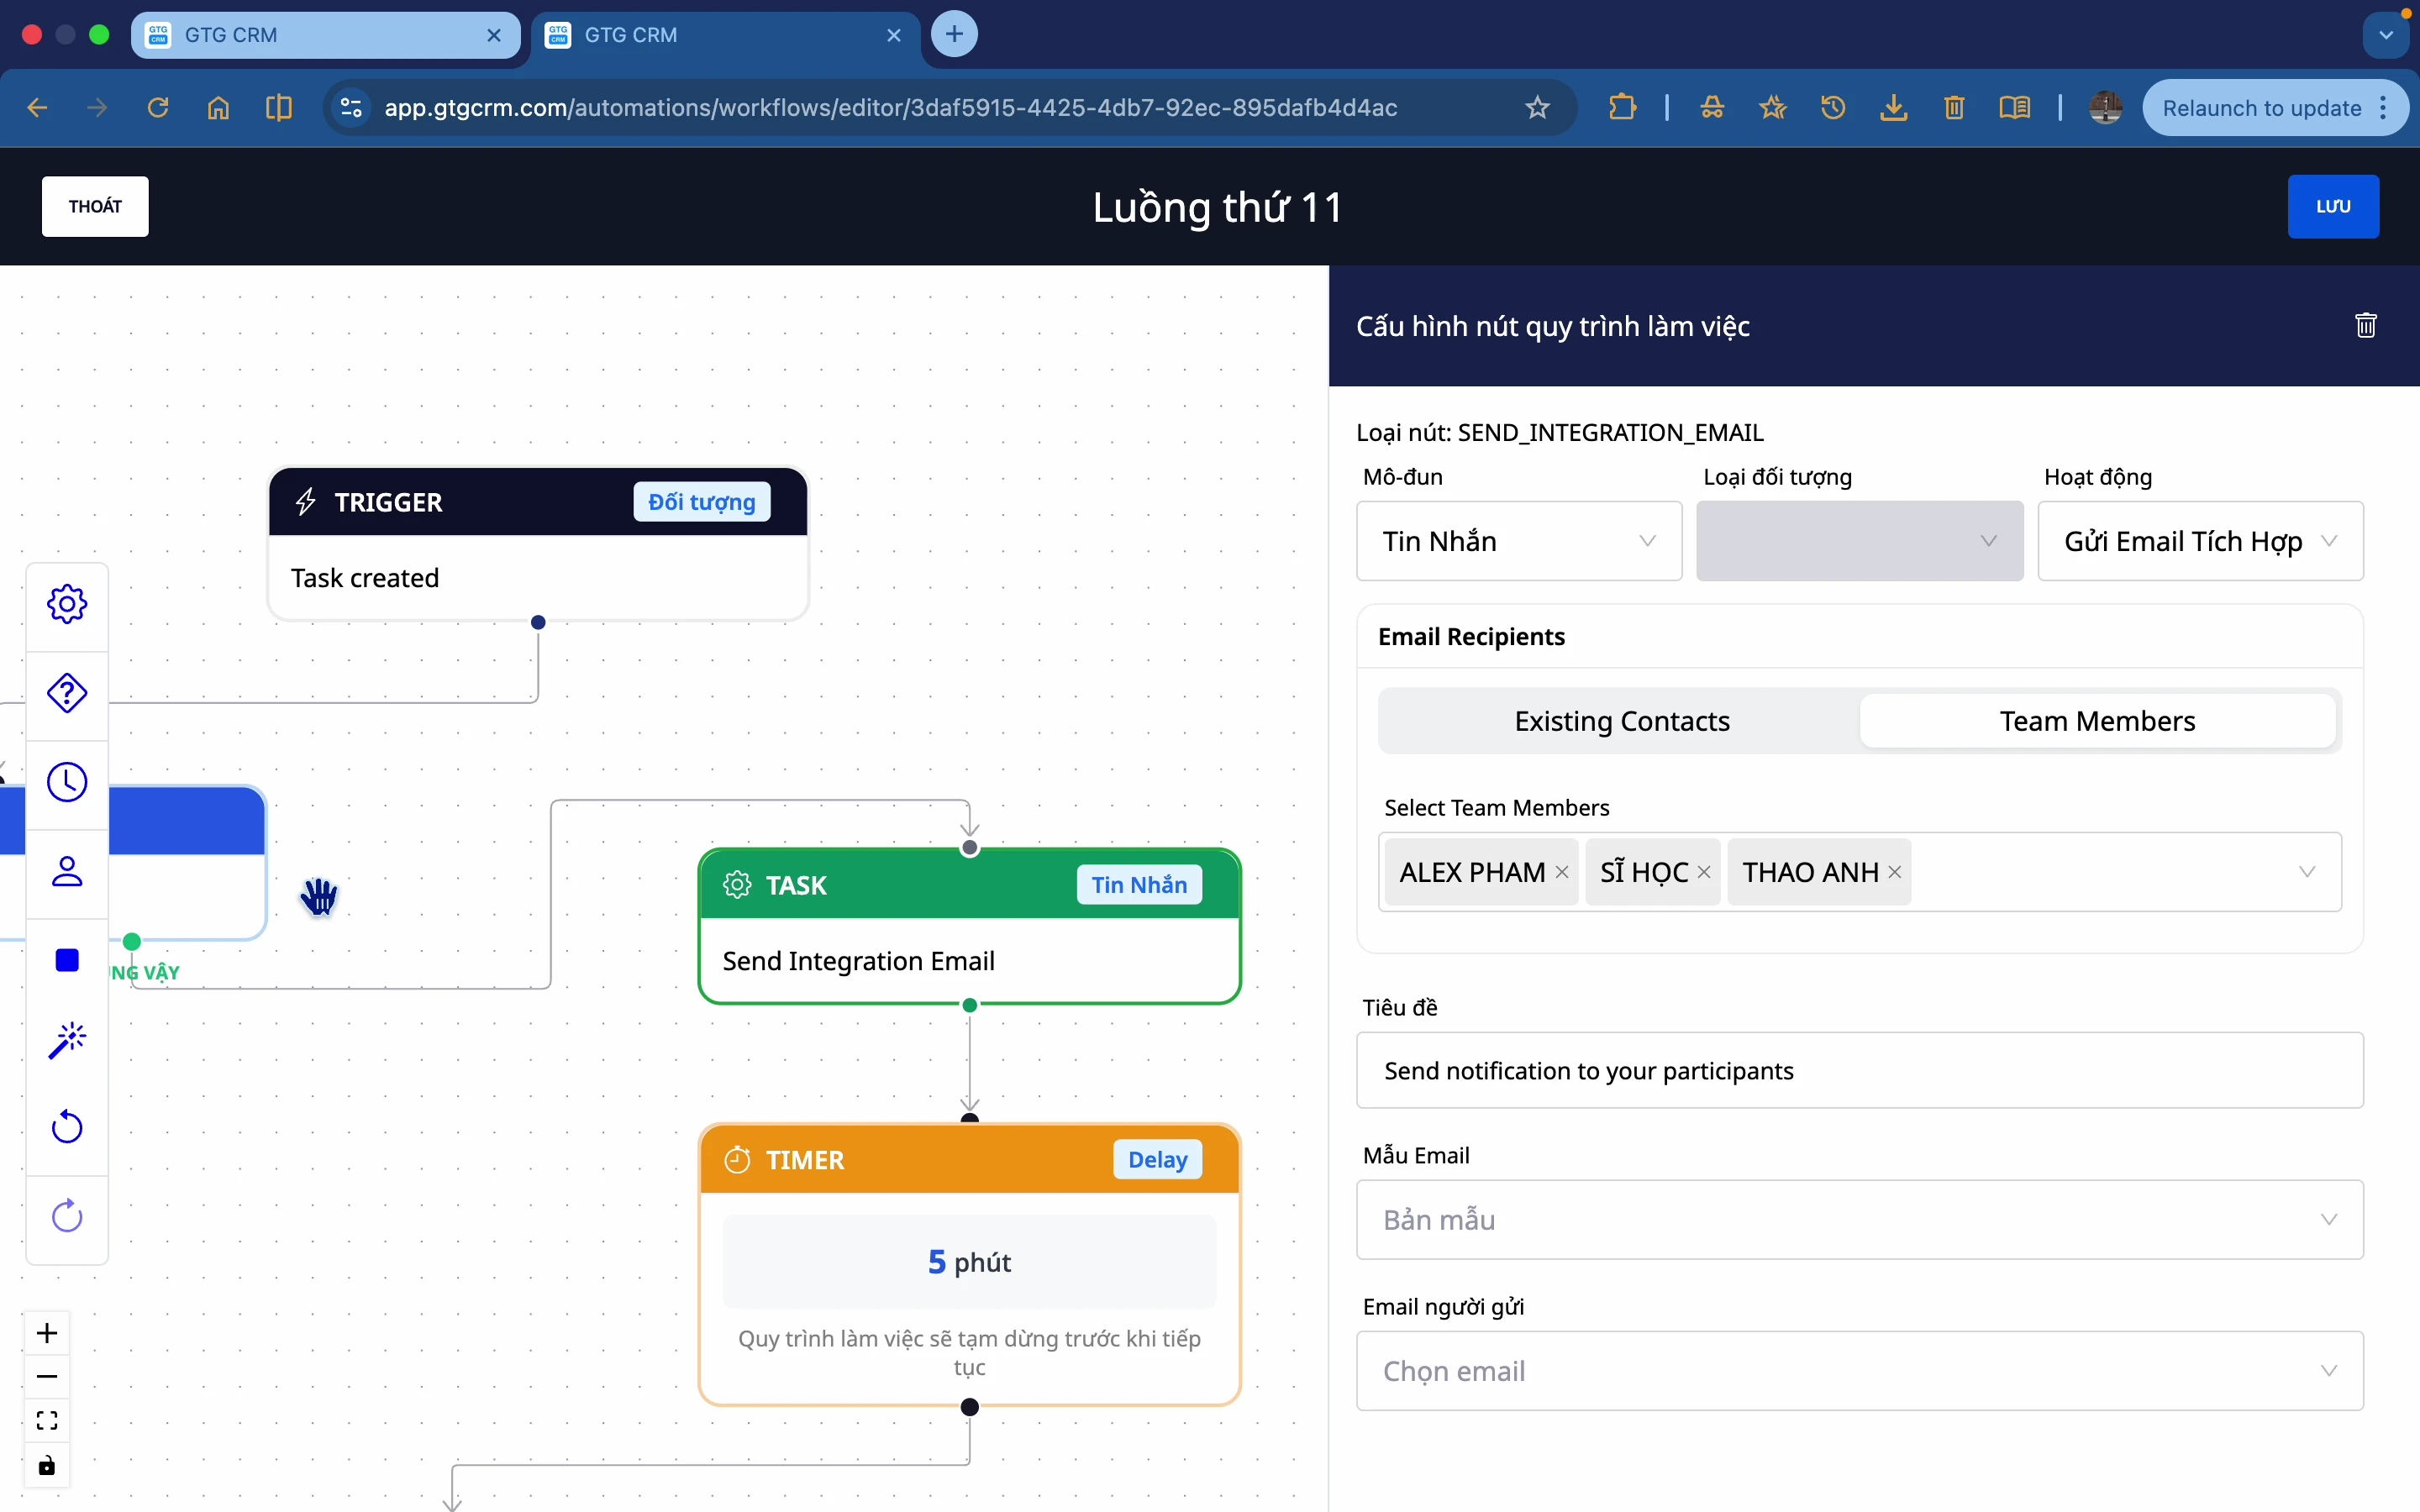This screenshot has height=1512, width=2420.
Task: Toggle canvas lock icon
Action: pos(47,1466)
